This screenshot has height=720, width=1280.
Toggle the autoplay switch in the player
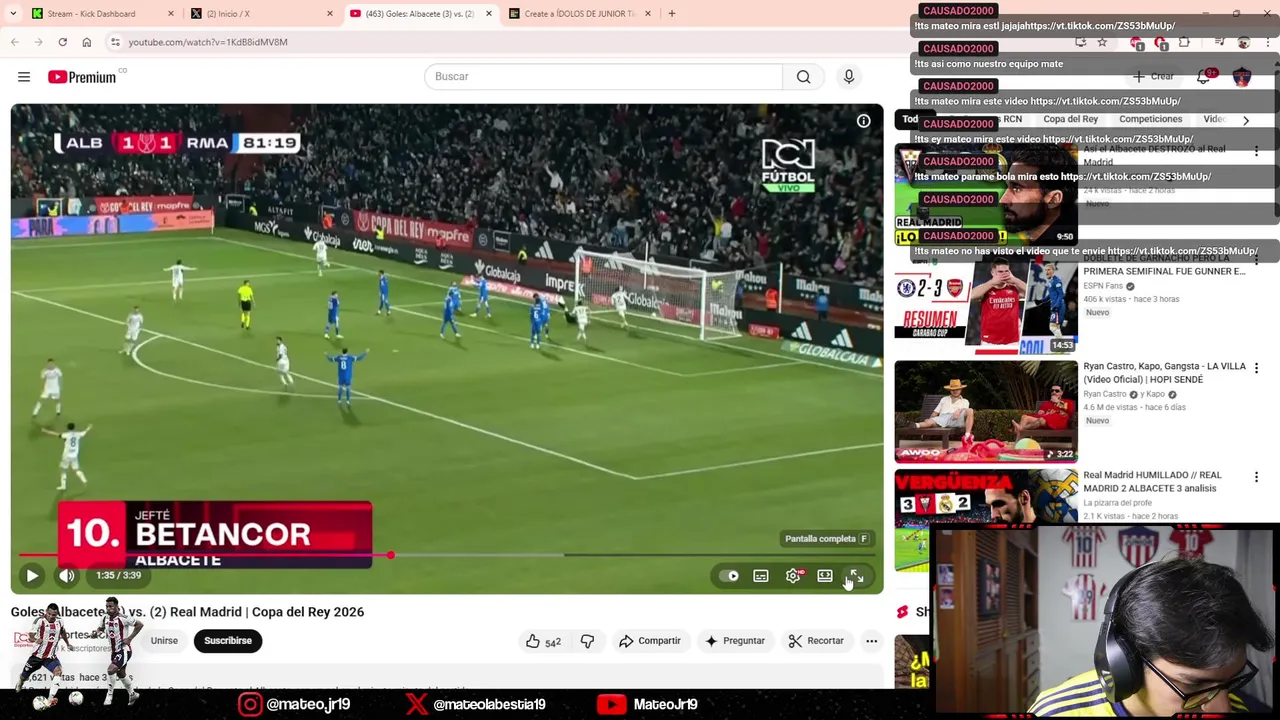(729, 576)
